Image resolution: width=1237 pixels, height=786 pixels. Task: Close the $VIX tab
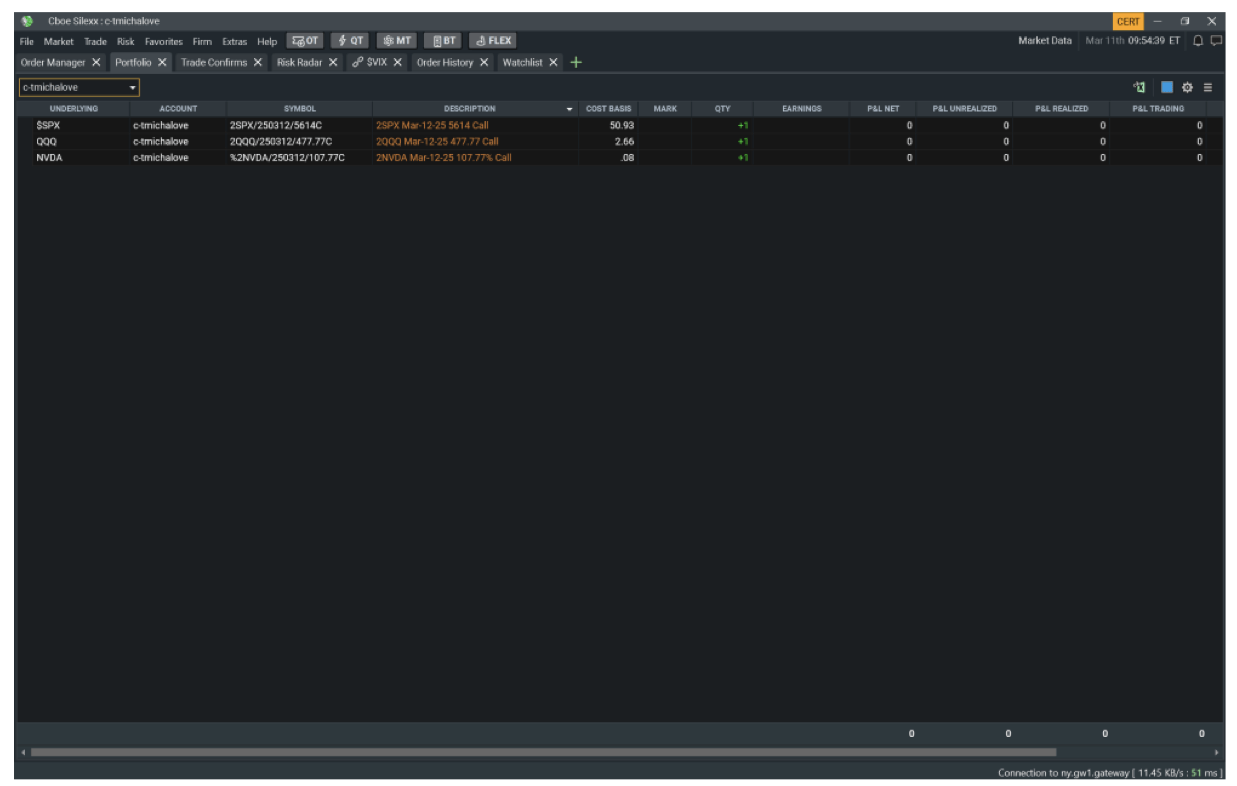tap(397, 62)
